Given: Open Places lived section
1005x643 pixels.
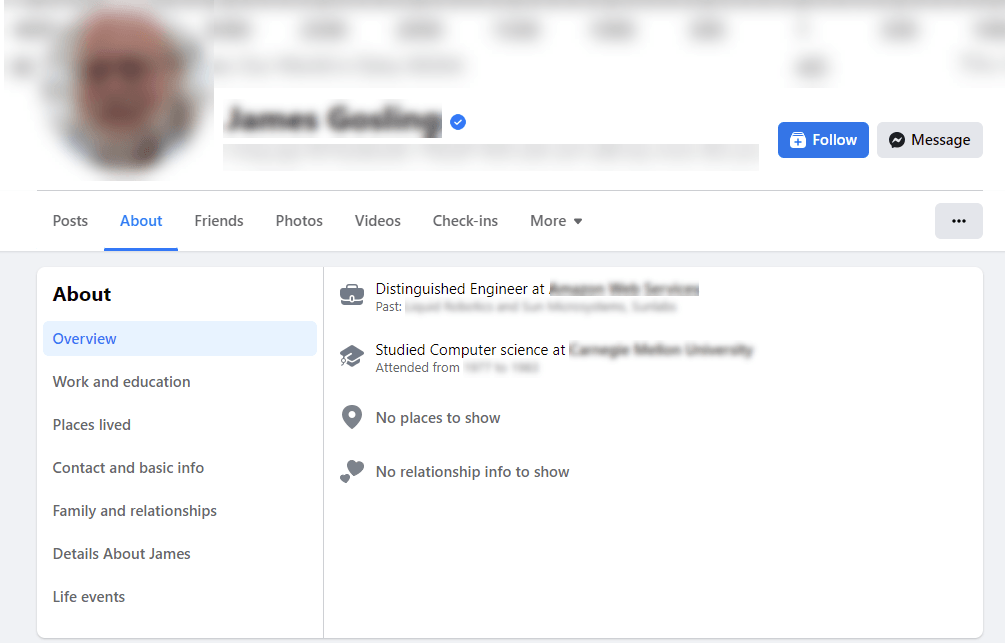Looking at the screenshot, I should [92, 424].
